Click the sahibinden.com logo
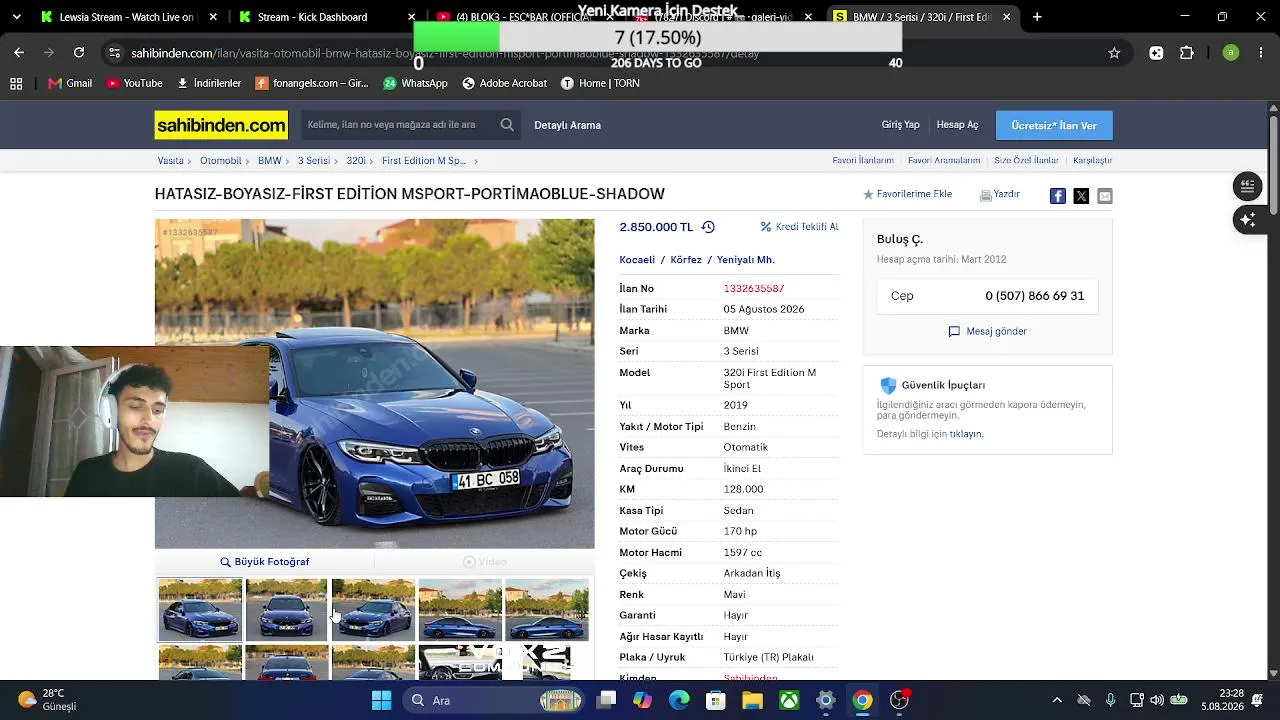 pos(221,125)
